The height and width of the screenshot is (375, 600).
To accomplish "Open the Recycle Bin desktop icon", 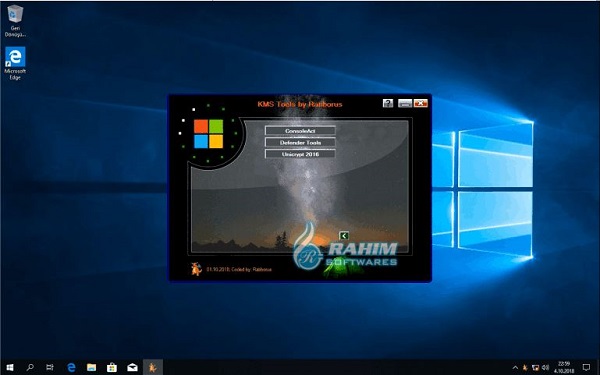I will point(15,21).
